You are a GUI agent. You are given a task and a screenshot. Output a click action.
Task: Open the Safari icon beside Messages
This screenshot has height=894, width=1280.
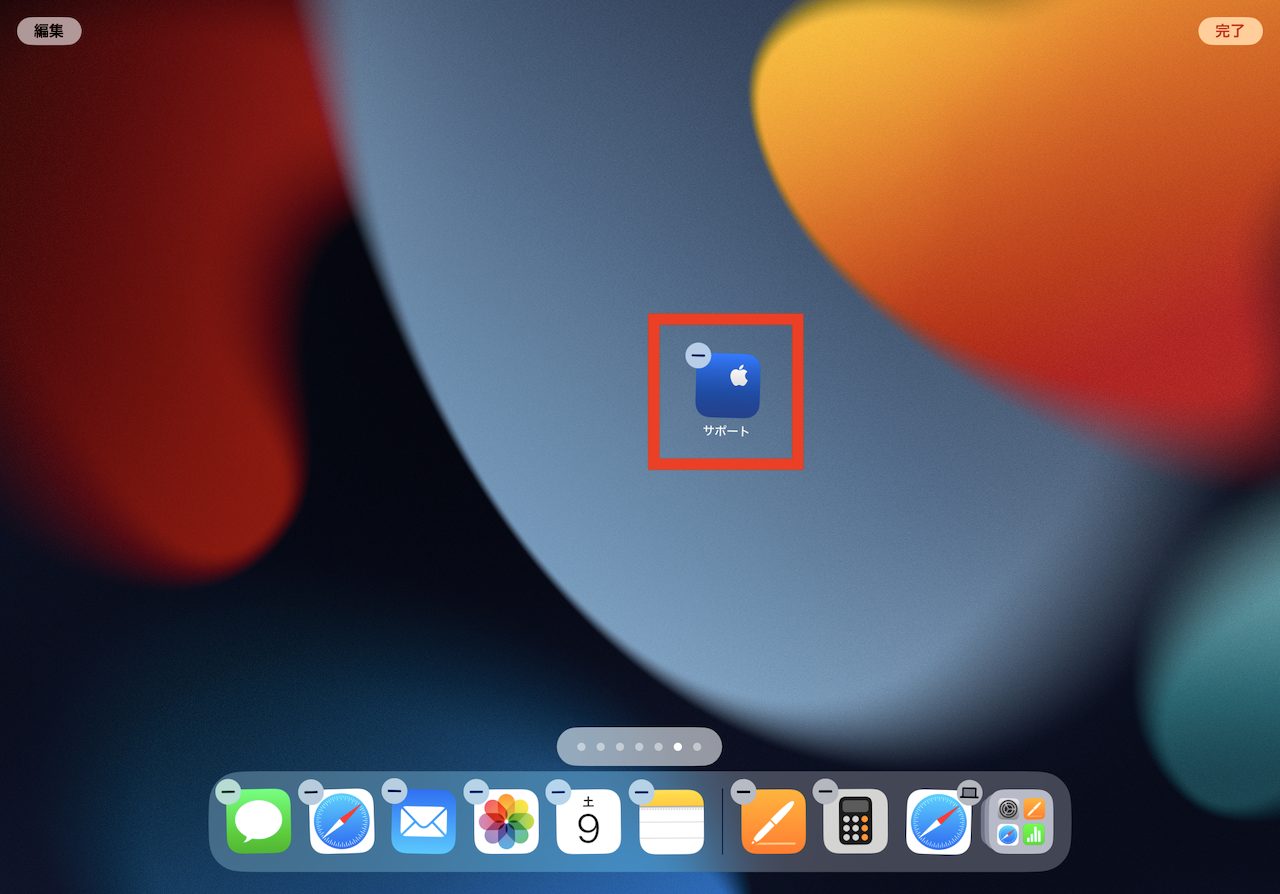tap(342, 821)
